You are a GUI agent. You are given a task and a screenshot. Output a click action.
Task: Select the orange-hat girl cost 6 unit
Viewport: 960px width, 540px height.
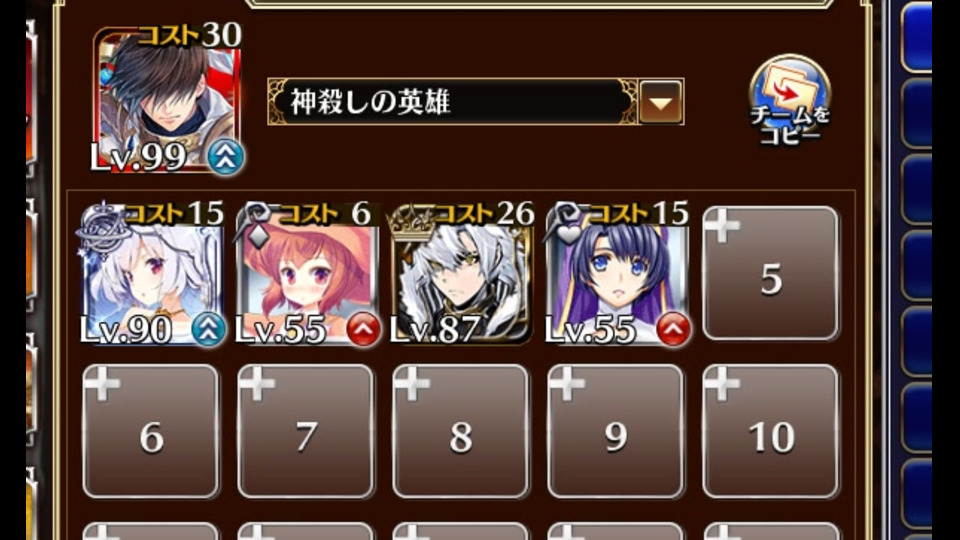[x=306, y=274]
